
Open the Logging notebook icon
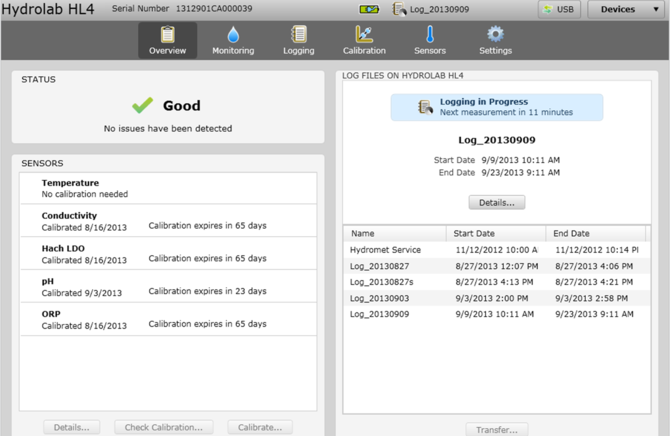pos(298,34)
